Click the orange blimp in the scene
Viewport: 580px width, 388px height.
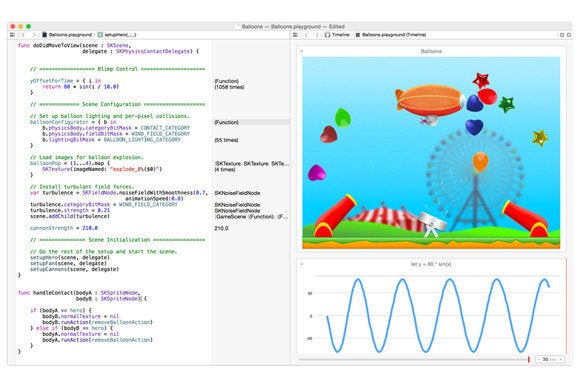(430, 100)
